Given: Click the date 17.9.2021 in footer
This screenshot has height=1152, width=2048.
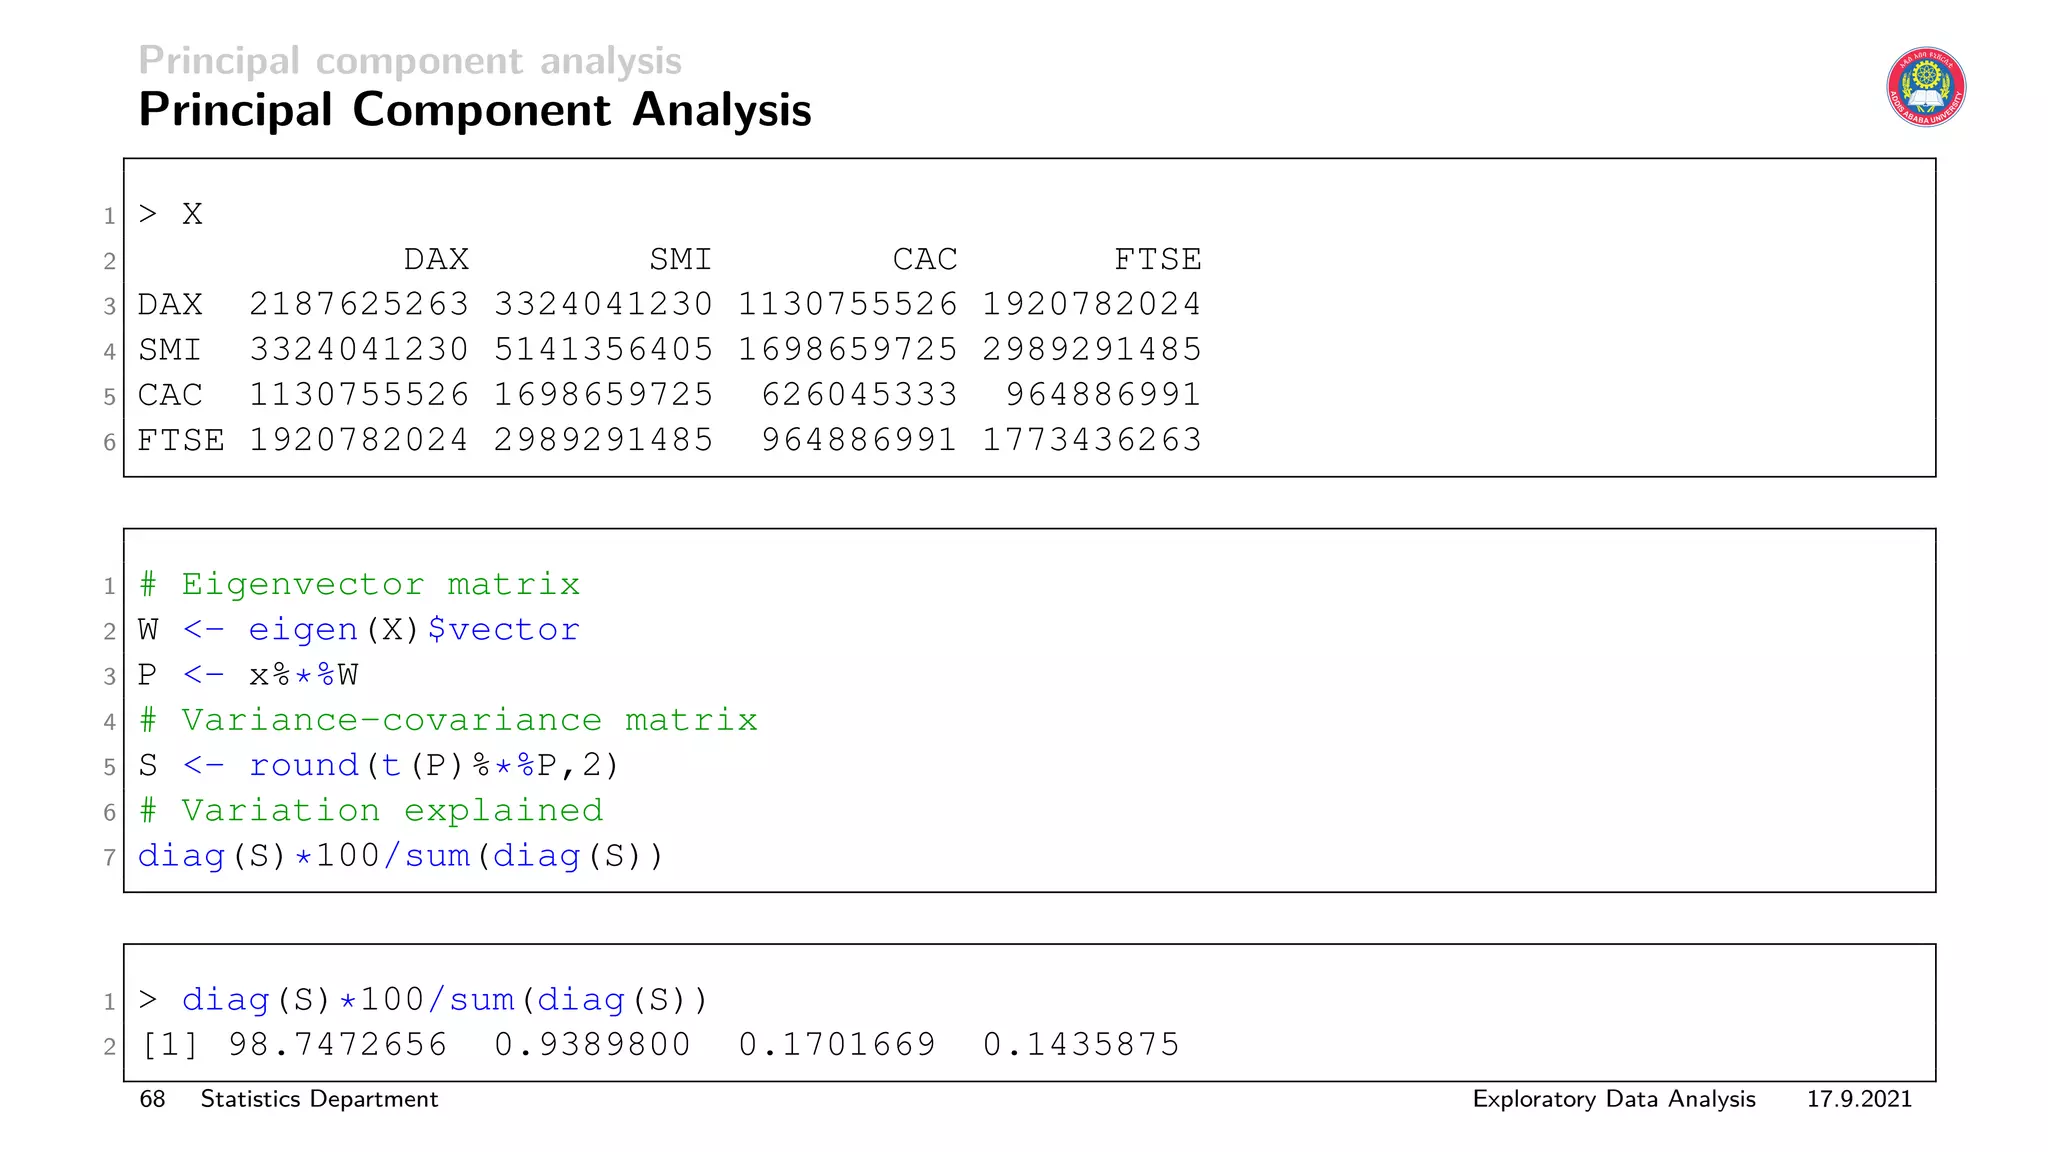Looking at the screenshot, I should [x=1859, y=1099].
